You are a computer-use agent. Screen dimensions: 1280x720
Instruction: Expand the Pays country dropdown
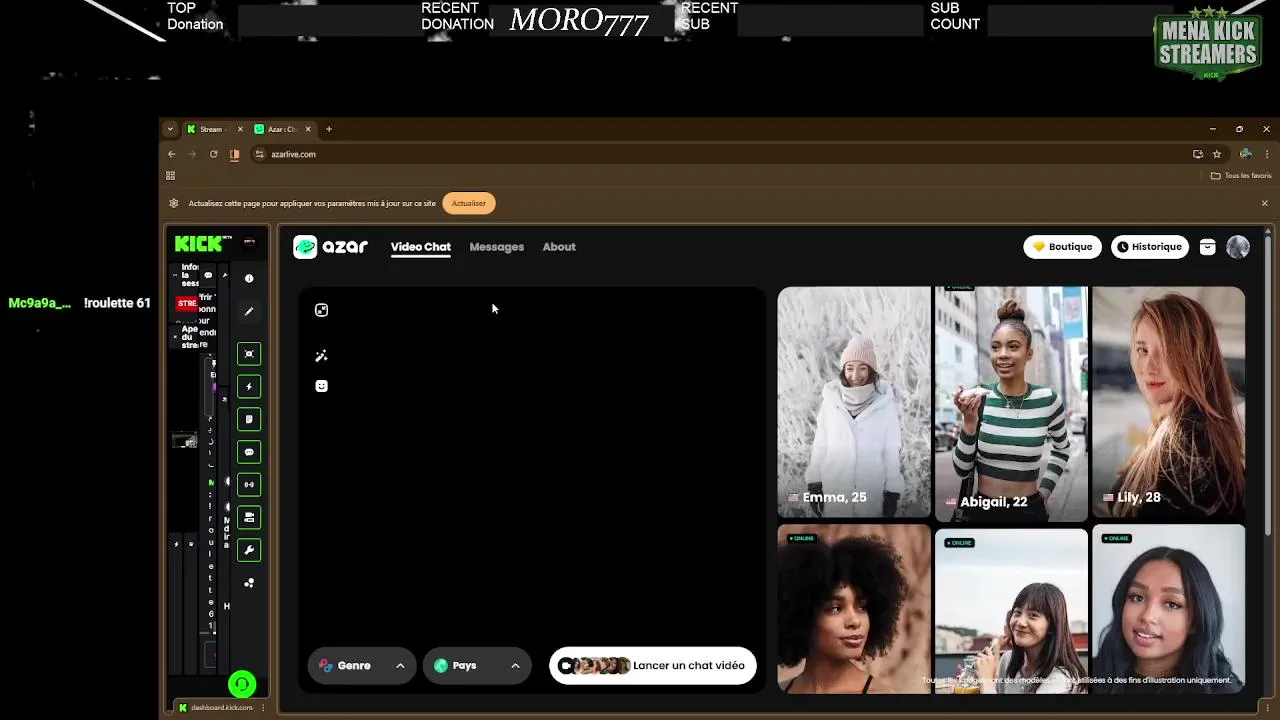[x=477, y=665]
